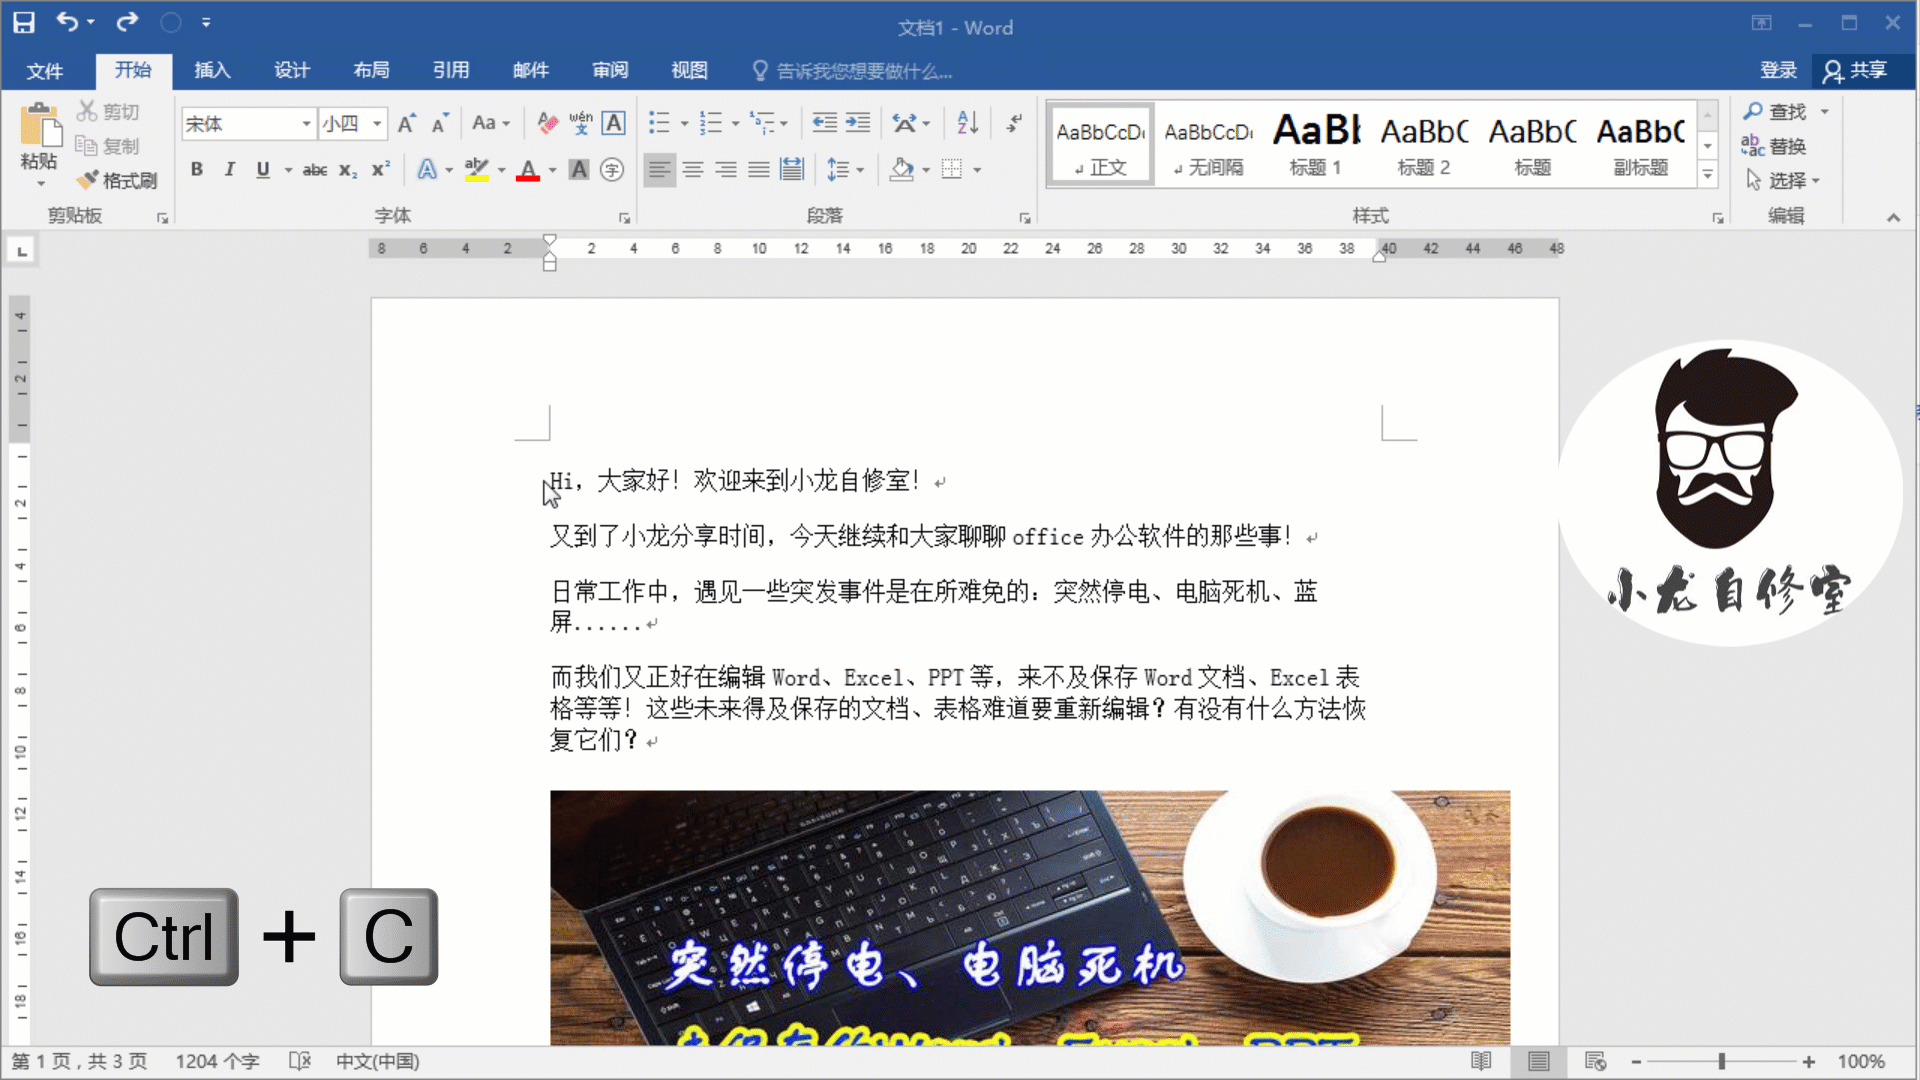The width and height of the screenshot is (1920, 1080).
Task: Decrease paragraph indent
Action: [x=824, y=123]
